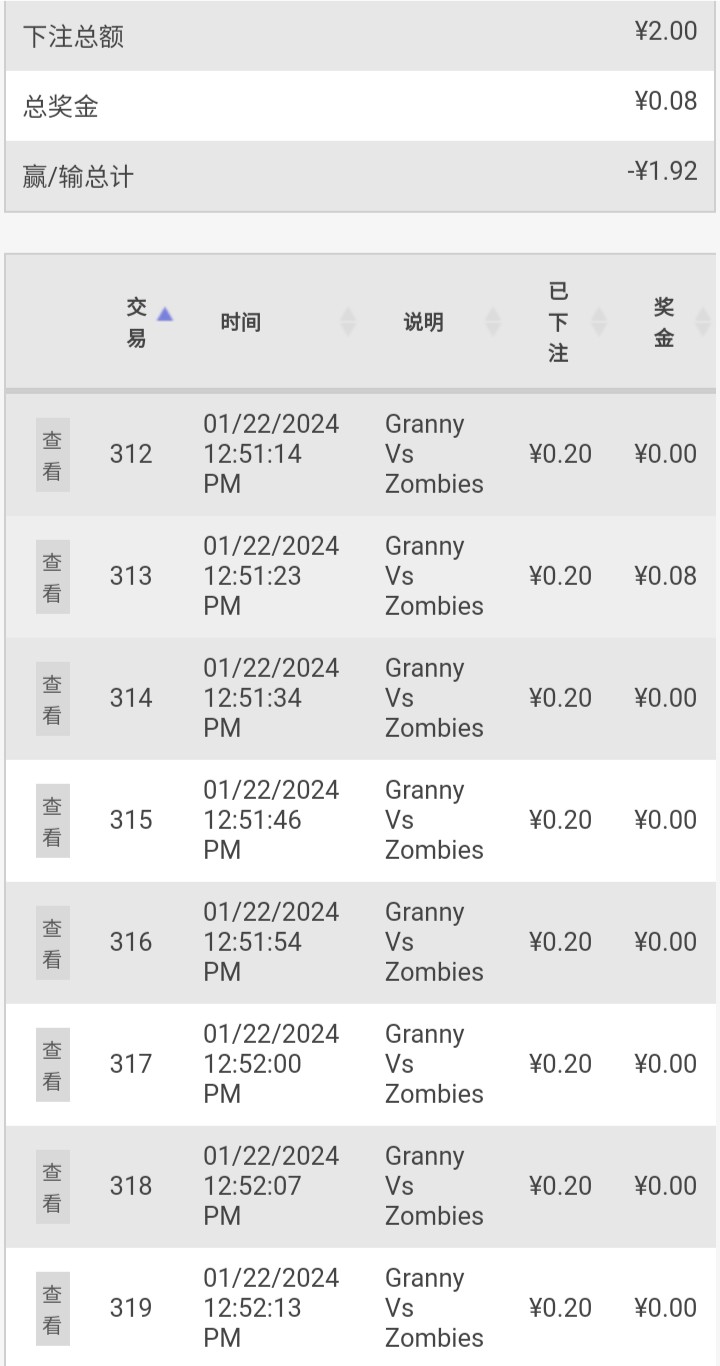Screen dimensions: 720x1366
Task: Click 查看 next to transaction 317
Action: coord(52,1065)
